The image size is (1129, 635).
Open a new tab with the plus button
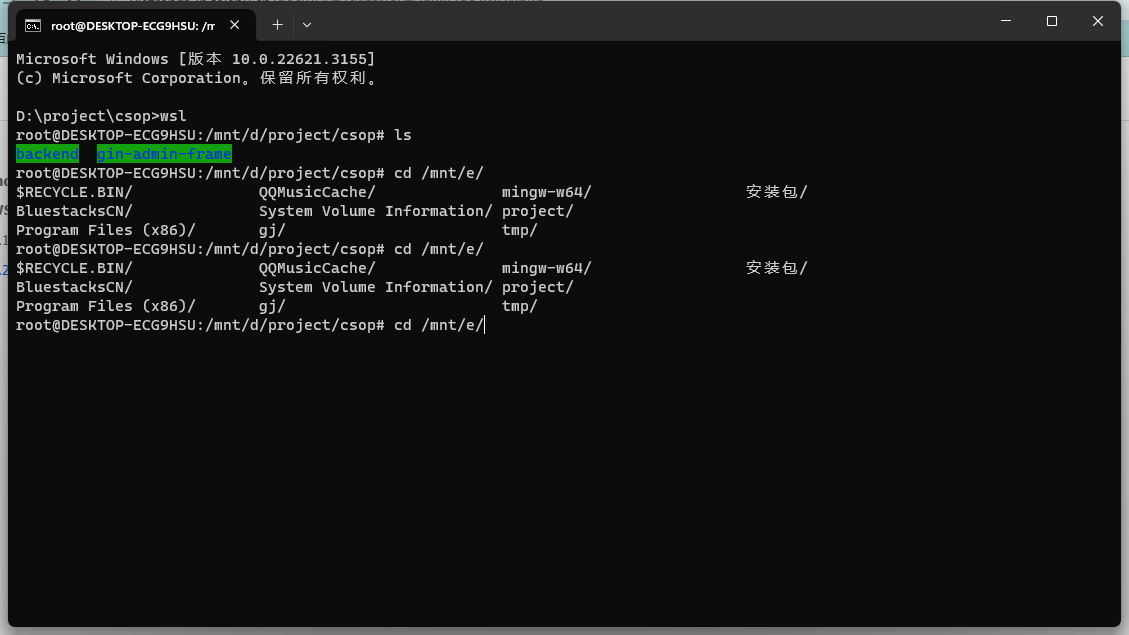277,25
